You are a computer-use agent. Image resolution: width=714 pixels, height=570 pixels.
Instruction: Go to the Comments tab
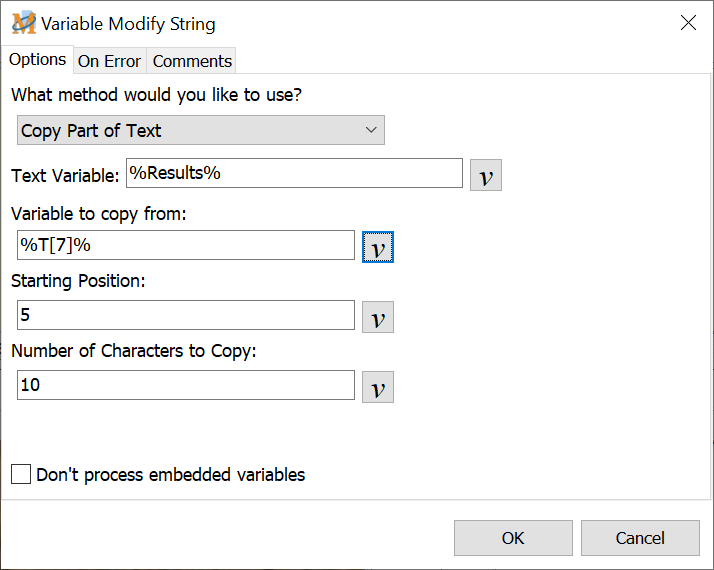(x=192, y=61)
